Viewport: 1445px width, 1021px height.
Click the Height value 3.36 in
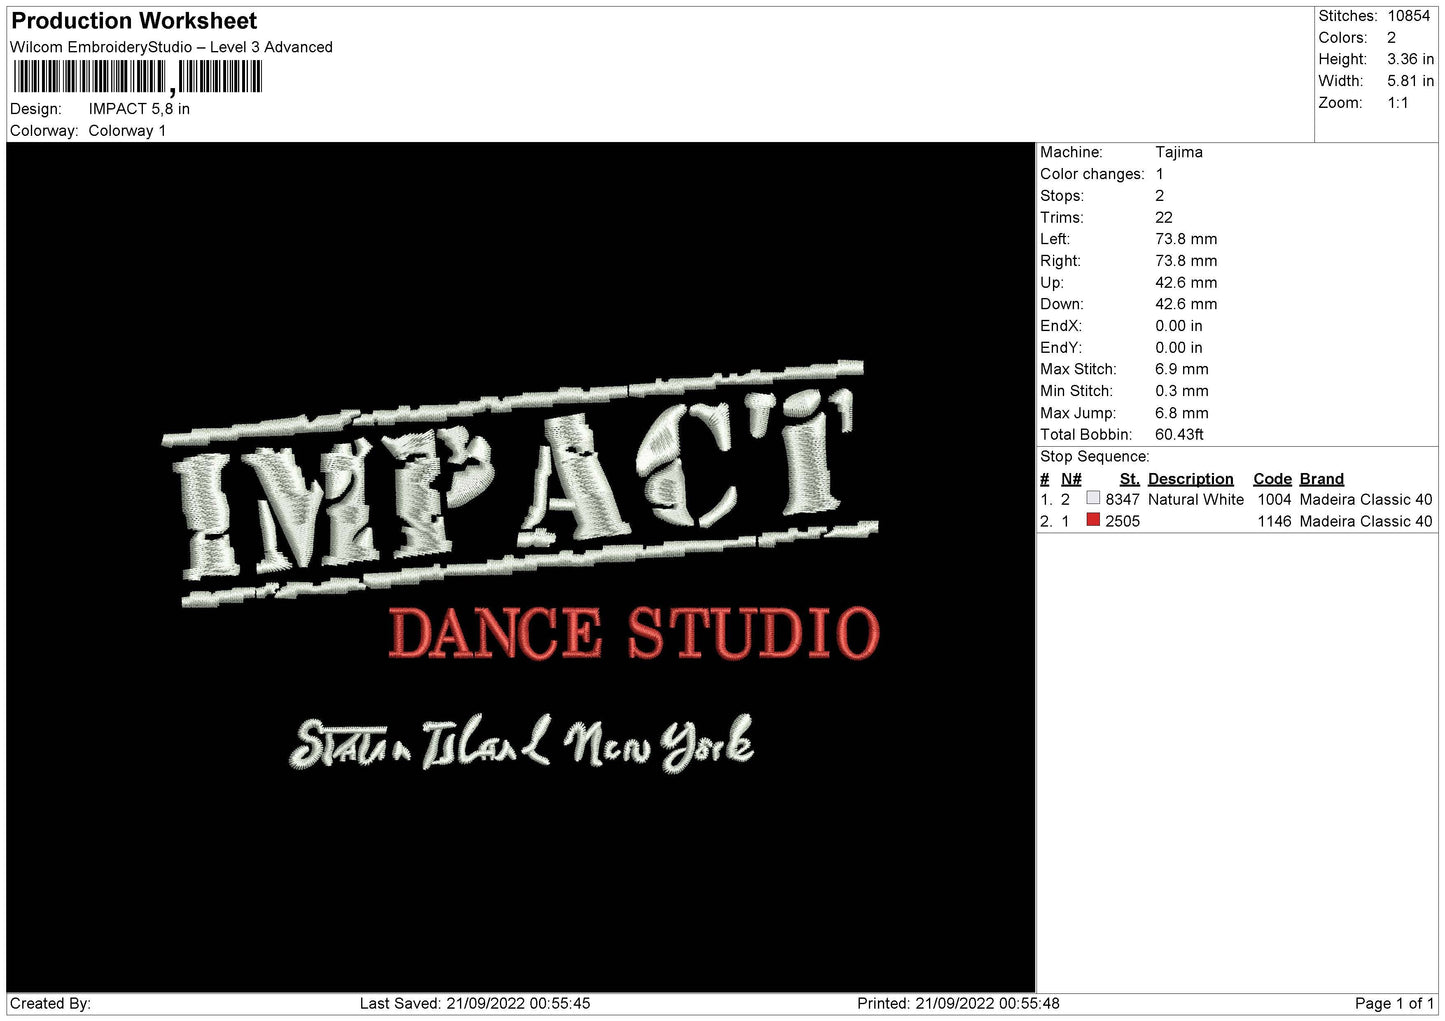1410,60
